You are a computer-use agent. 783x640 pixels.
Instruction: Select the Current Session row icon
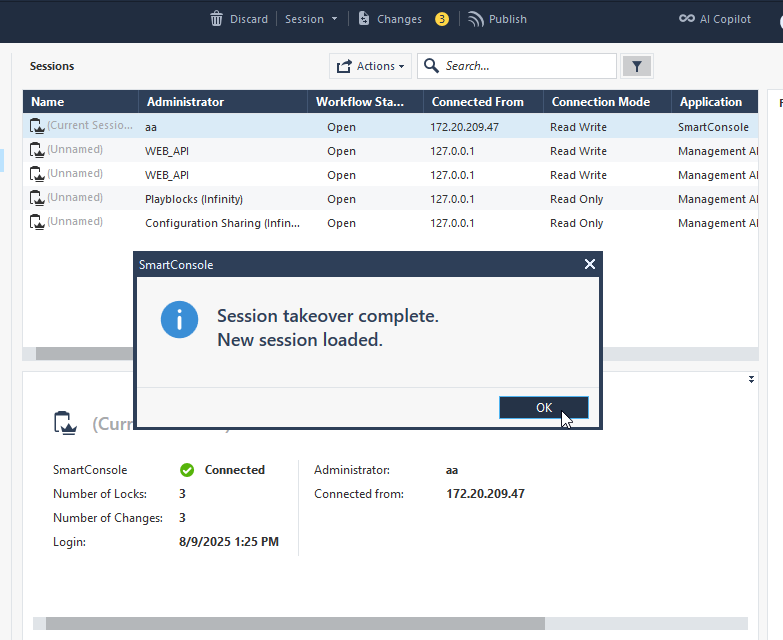(37, 126)
